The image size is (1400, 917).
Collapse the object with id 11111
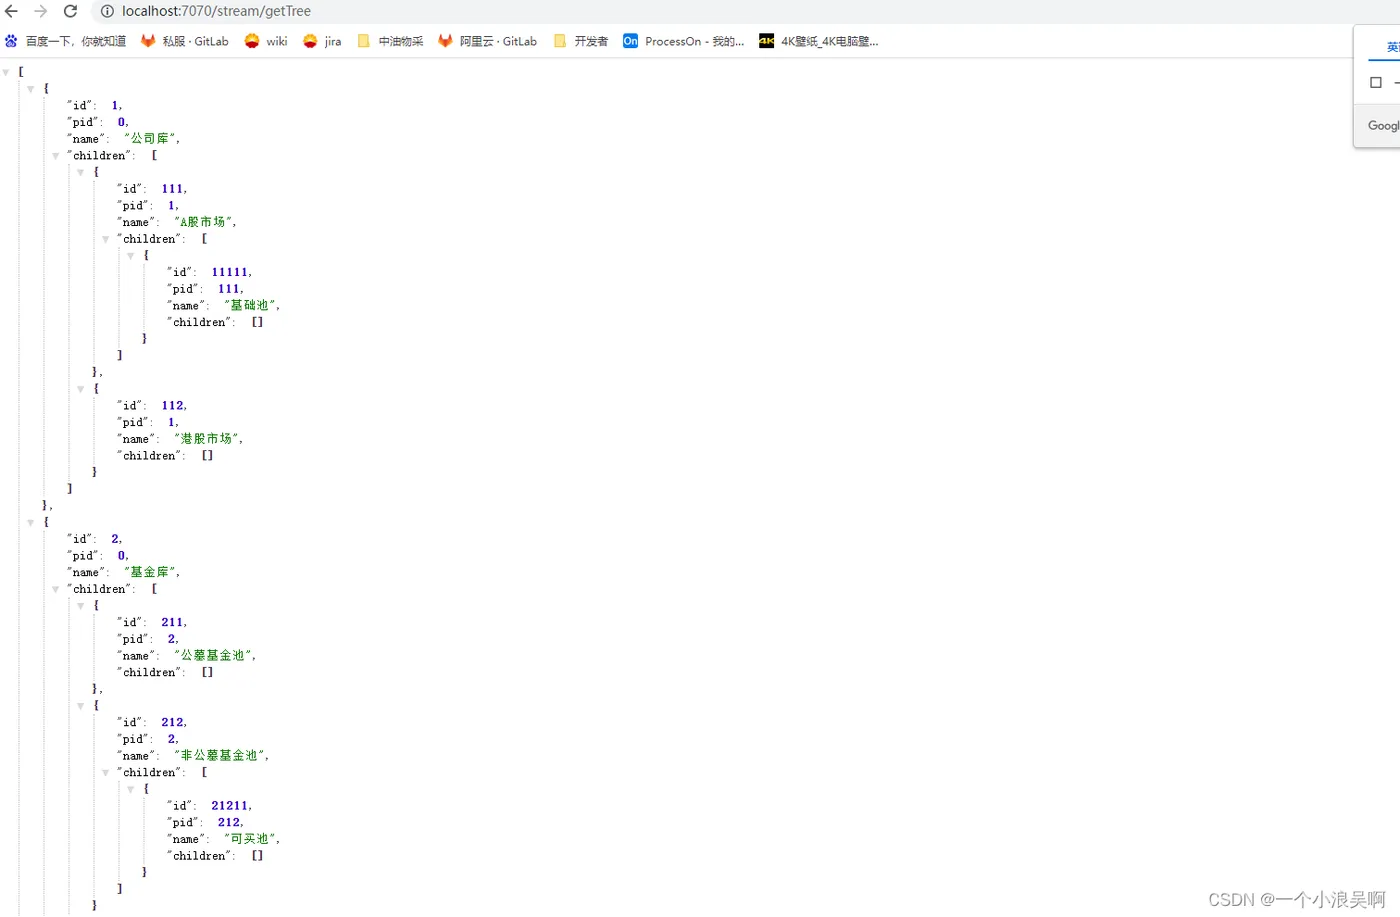[x=131, y=256]
